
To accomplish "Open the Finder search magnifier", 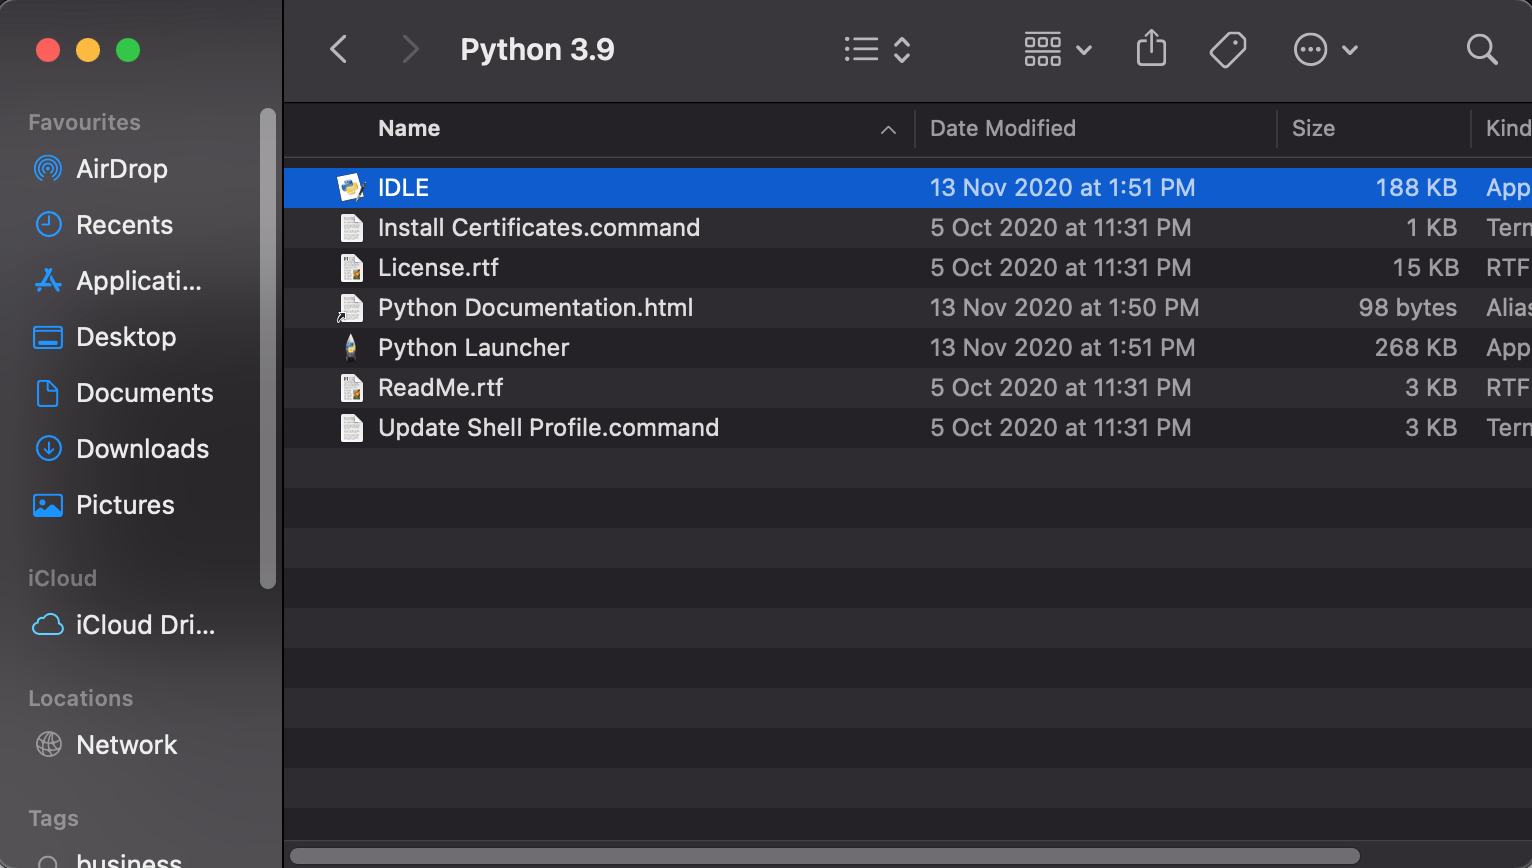I will (1481, 49).
